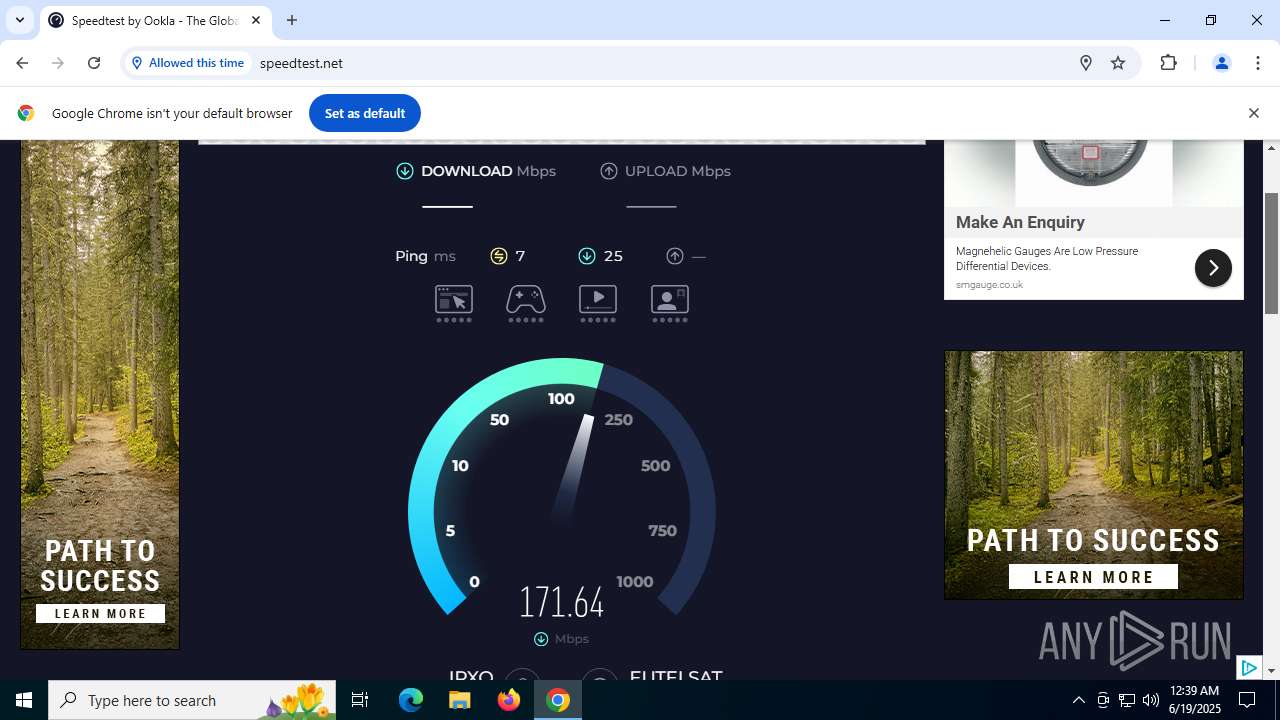This screenshot has height=720, width=1280.
Task: Click the Windows search box
Action: [x=193, y=700]
